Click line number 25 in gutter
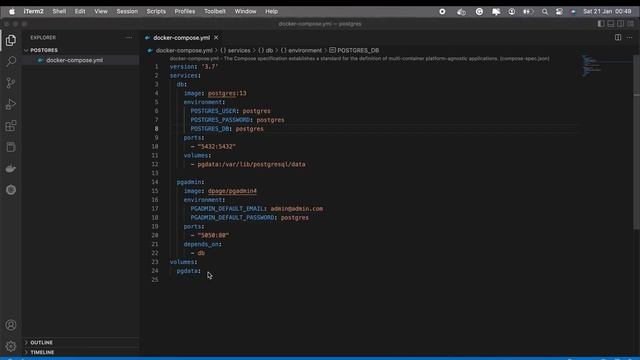This screenshot has width=640, height=360. point(155,280)
